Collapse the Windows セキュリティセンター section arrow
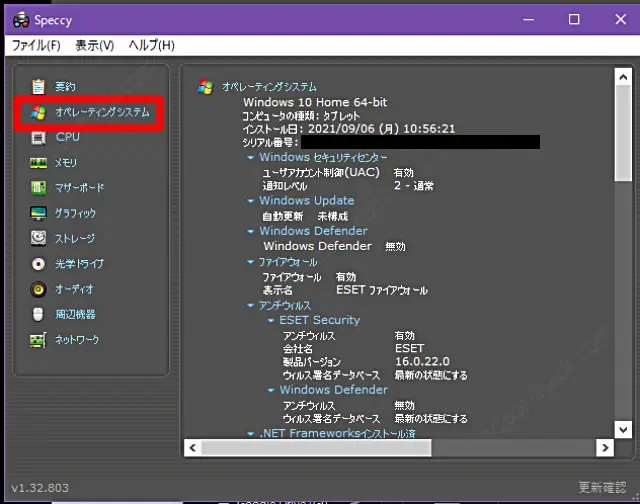 click(x=251, y=158)
